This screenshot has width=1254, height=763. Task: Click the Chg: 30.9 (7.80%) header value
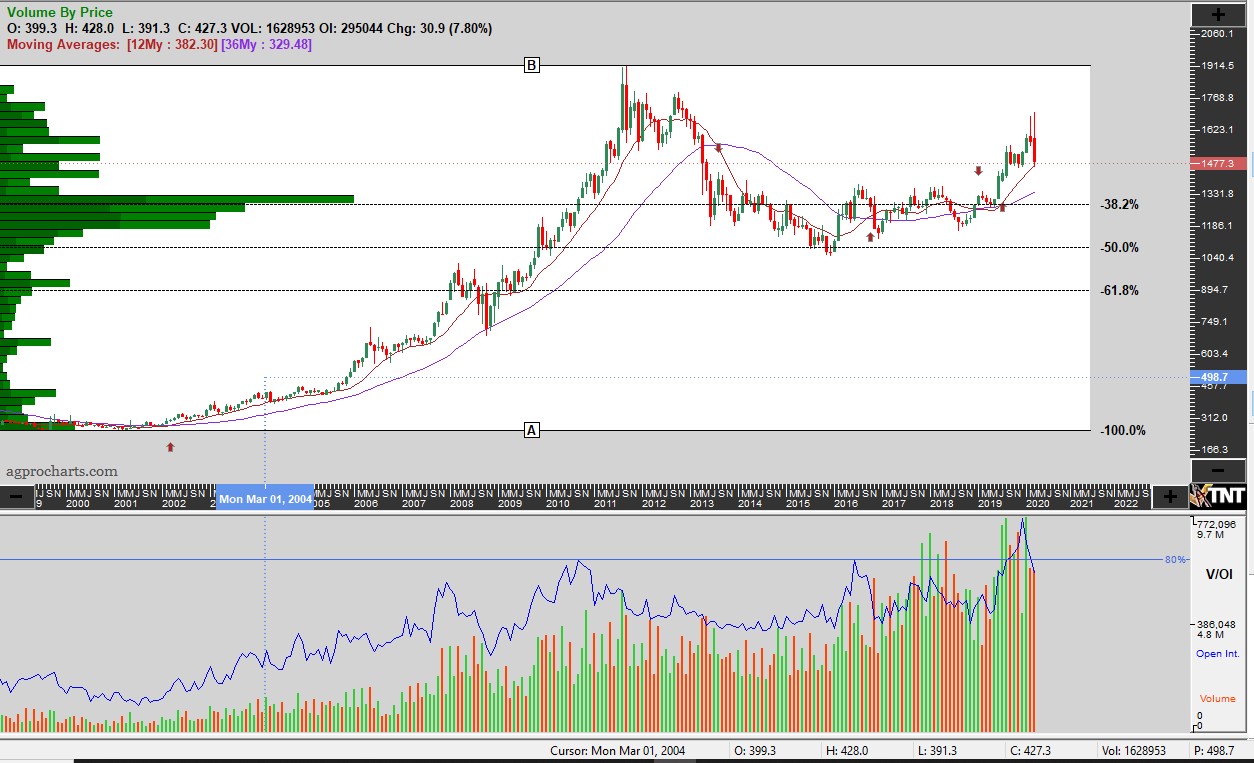pyautogui.click(x=440, y=28)
